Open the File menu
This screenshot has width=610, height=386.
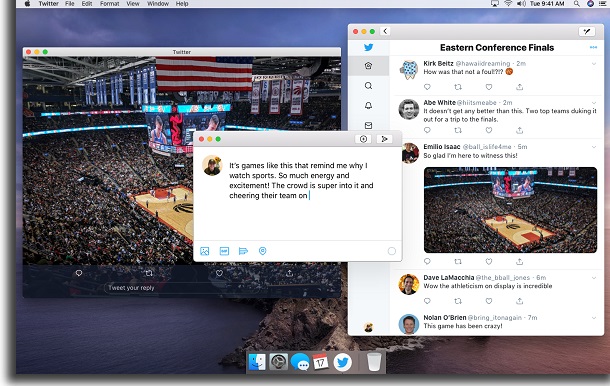[x=70, y=4]
